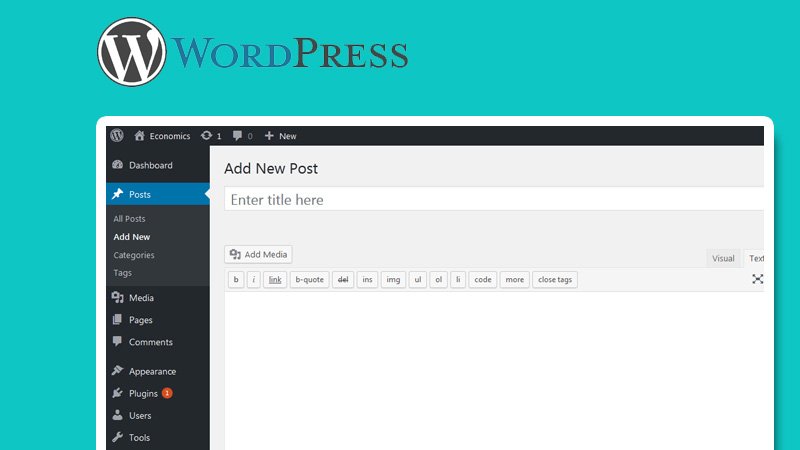Open Pages in the sidebar

(x=158, y=320)
